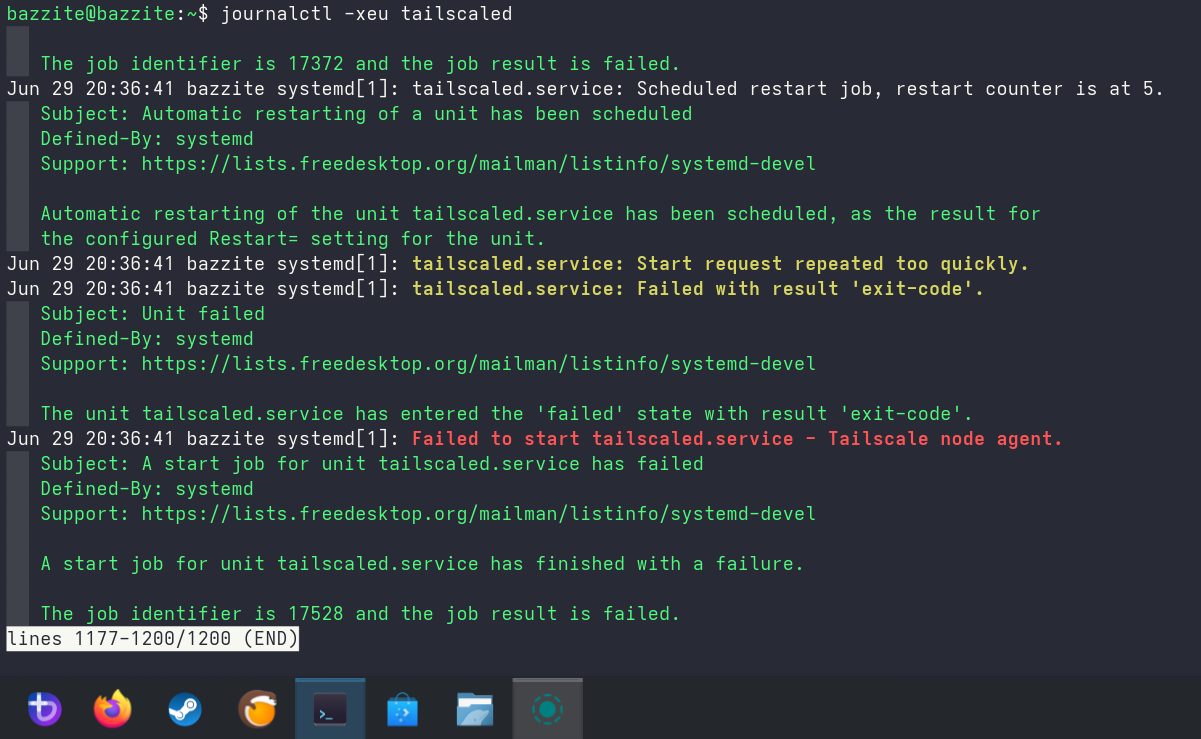The height and width of the screenshot is (739, 1201).
Task: Click the 'lines 1177-1200/1200 (END)' pager status
Action: click(x=152, y=638)
